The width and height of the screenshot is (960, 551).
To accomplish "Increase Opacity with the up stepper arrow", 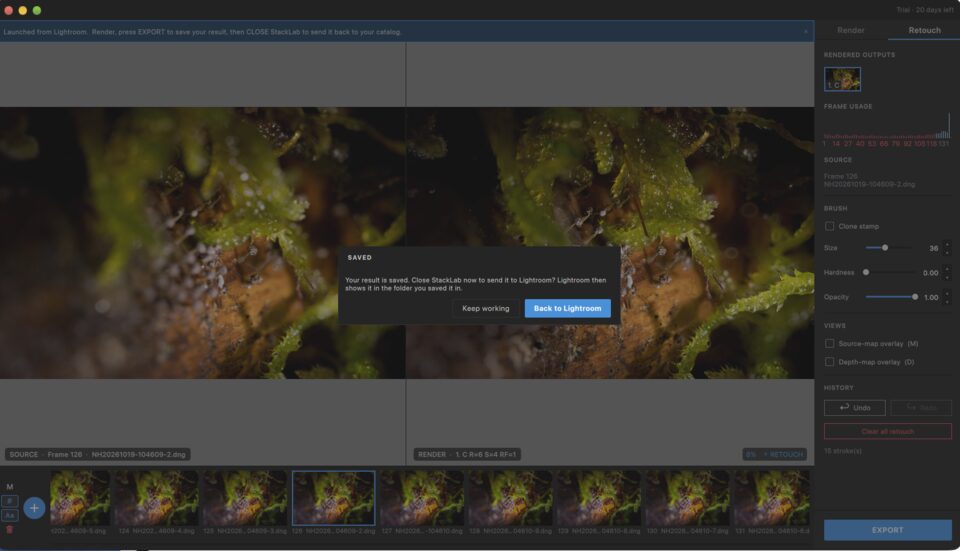I will pos(947,293).
